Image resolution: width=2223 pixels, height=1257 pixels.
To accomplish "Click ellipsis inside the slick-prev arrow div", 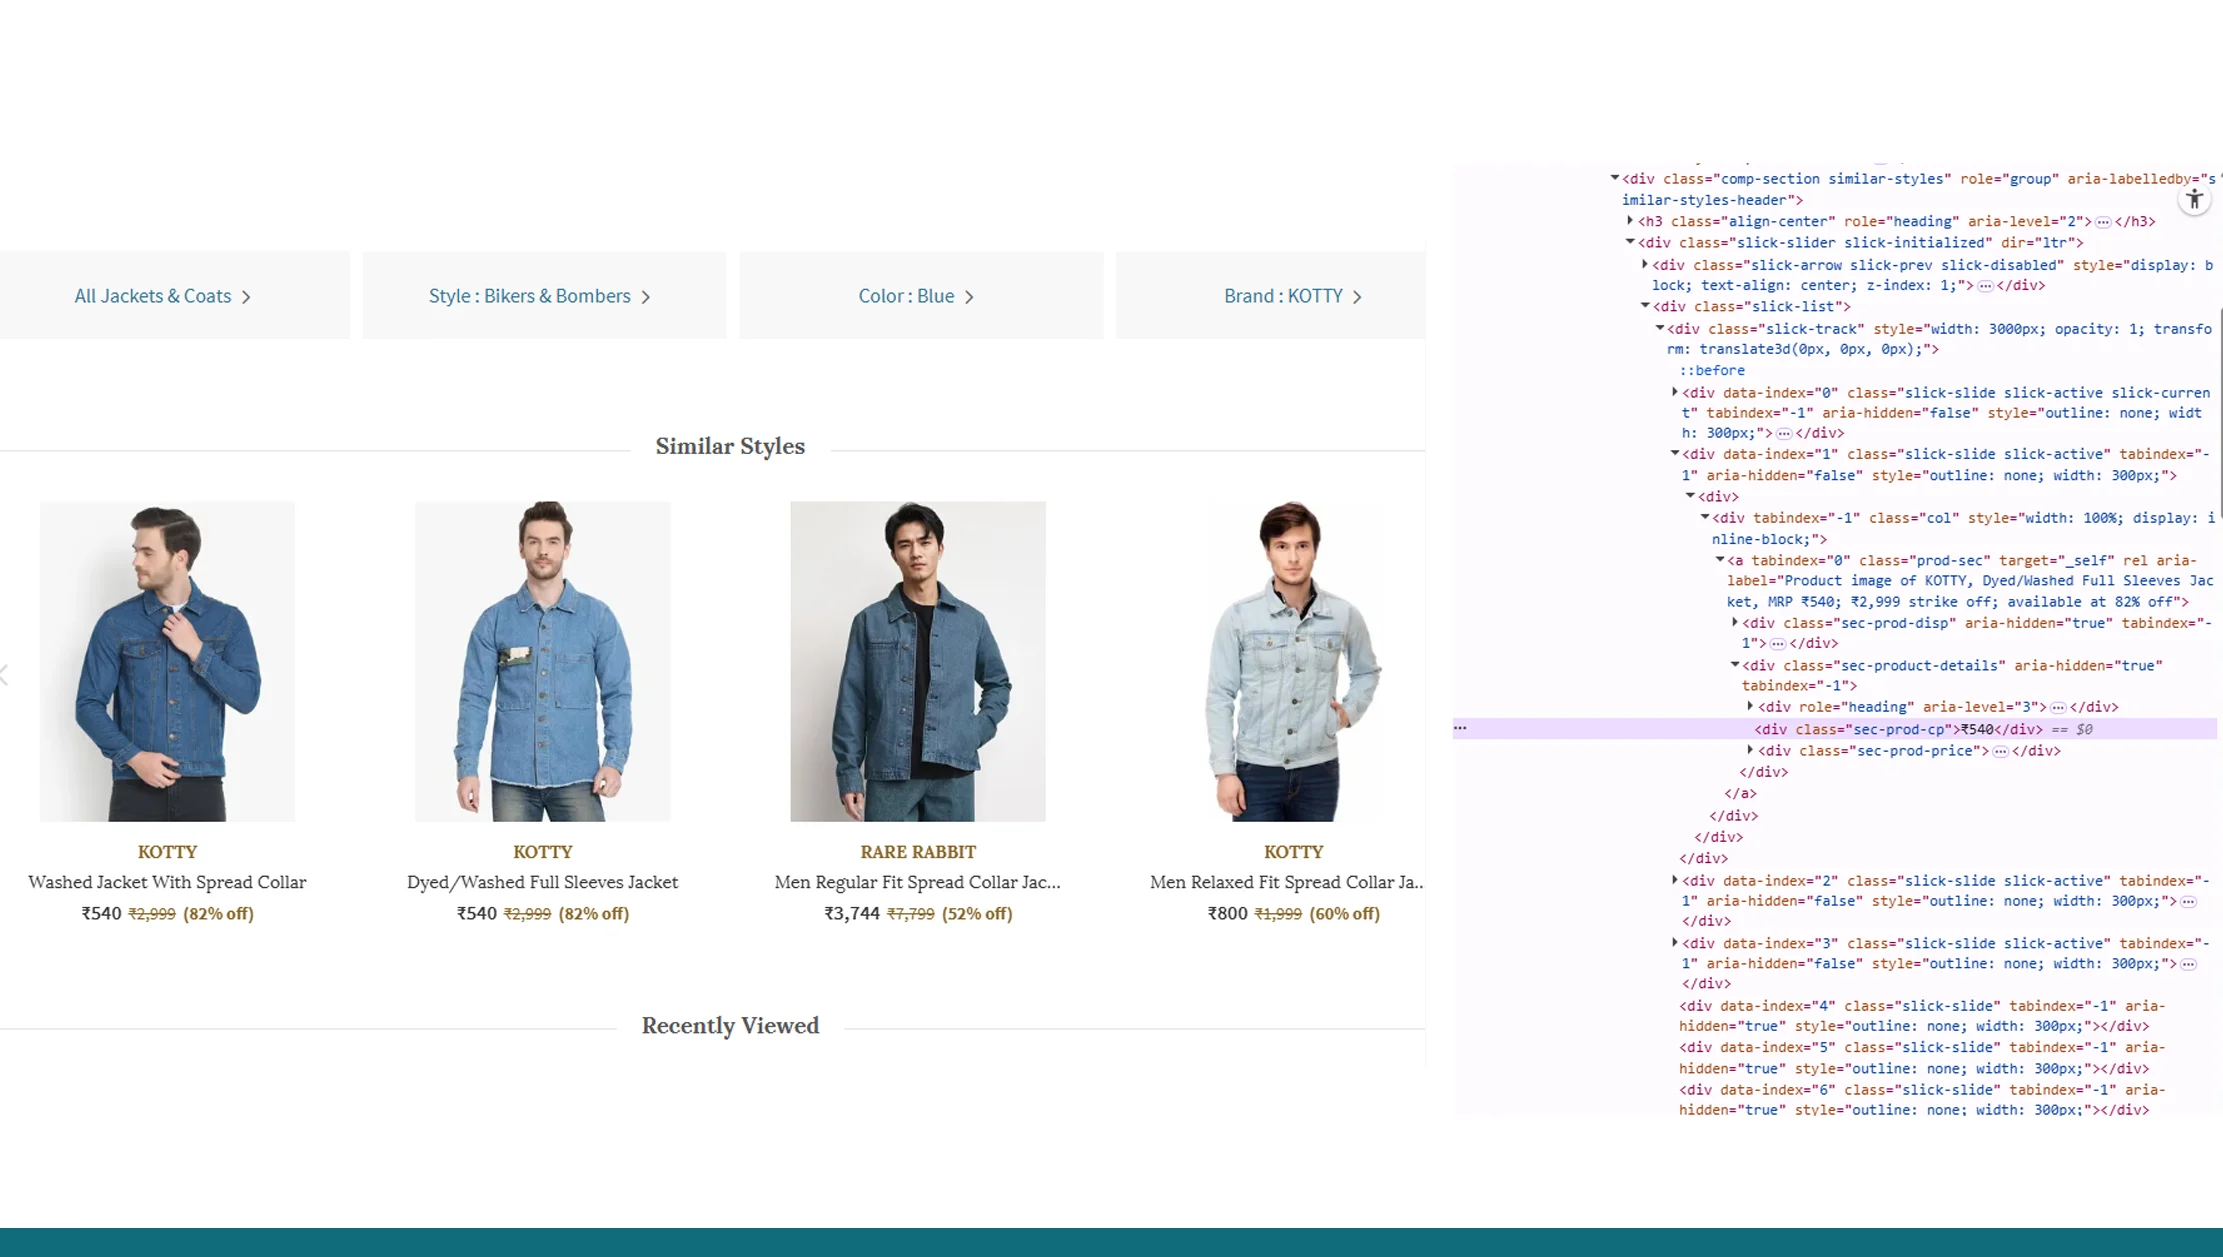I will point(1983,285).
